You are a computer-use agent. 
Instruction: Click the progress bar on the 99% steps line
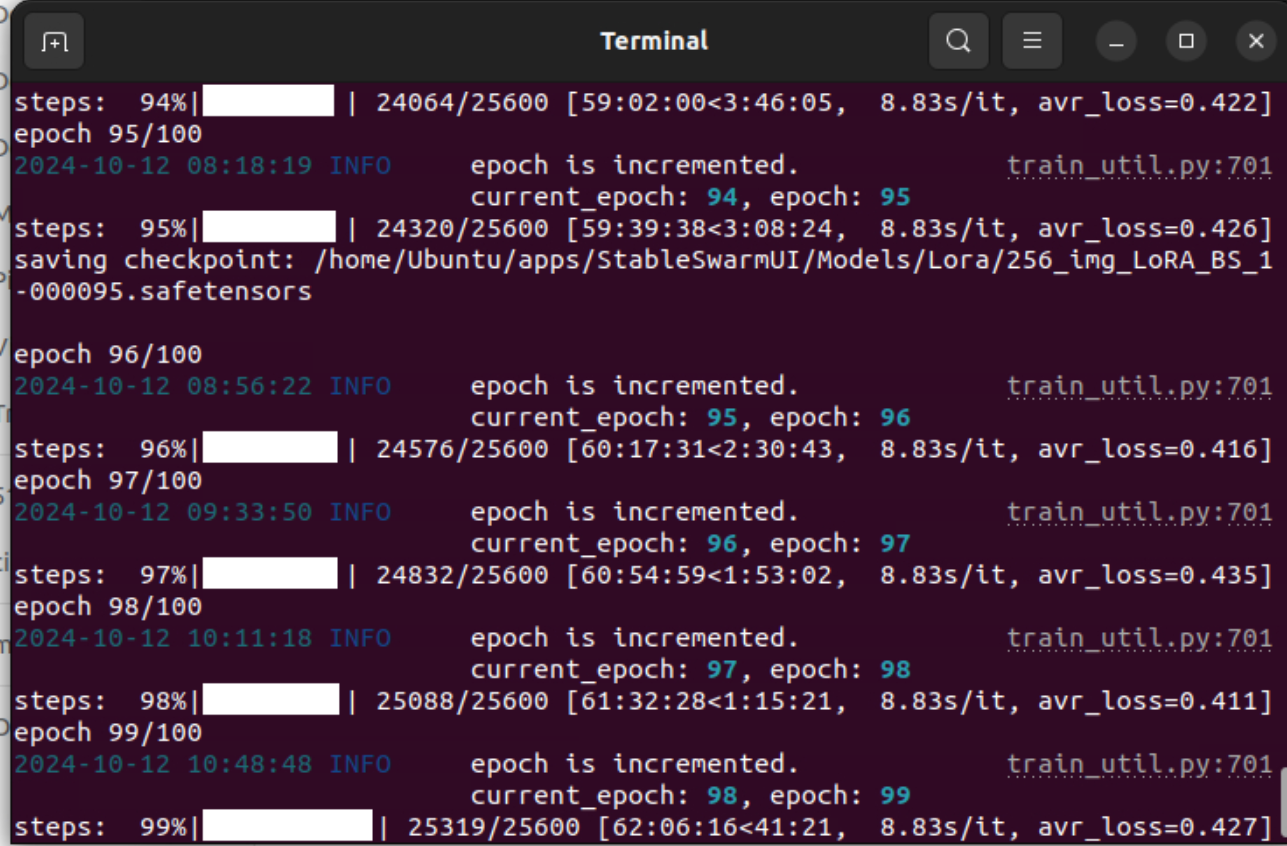click(x=287, y=827)
